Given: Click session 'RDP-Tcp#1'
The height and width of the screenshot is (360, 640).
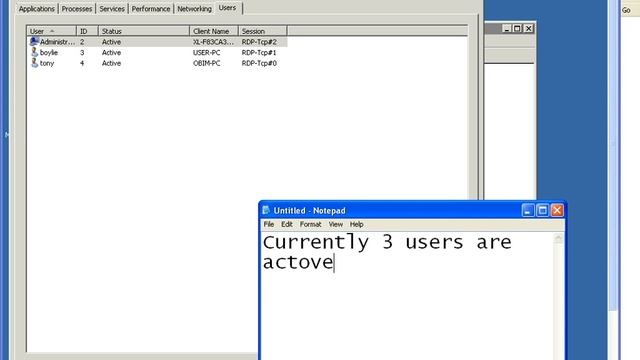Looking at the screenshot, I should tap(259, 53).
